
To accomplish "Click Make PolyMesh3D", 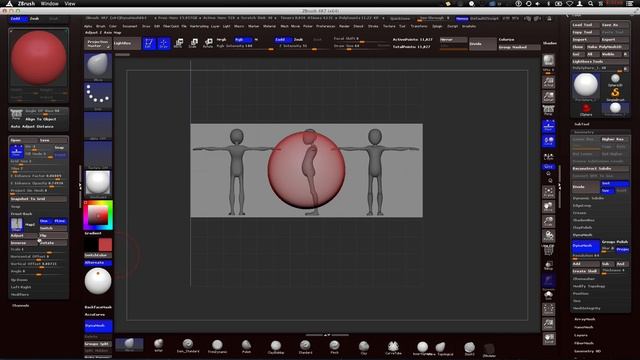I will (607, 47).
